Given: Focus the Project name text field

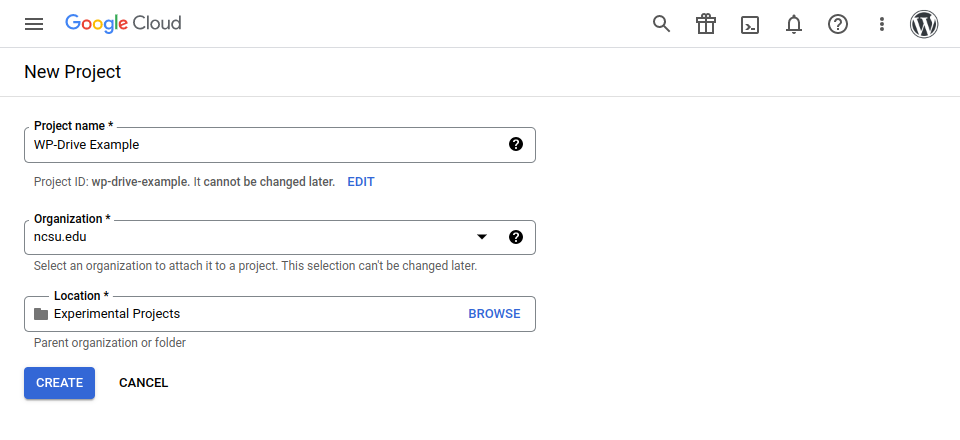Looking at the screenshot, I should pos(260,144).
